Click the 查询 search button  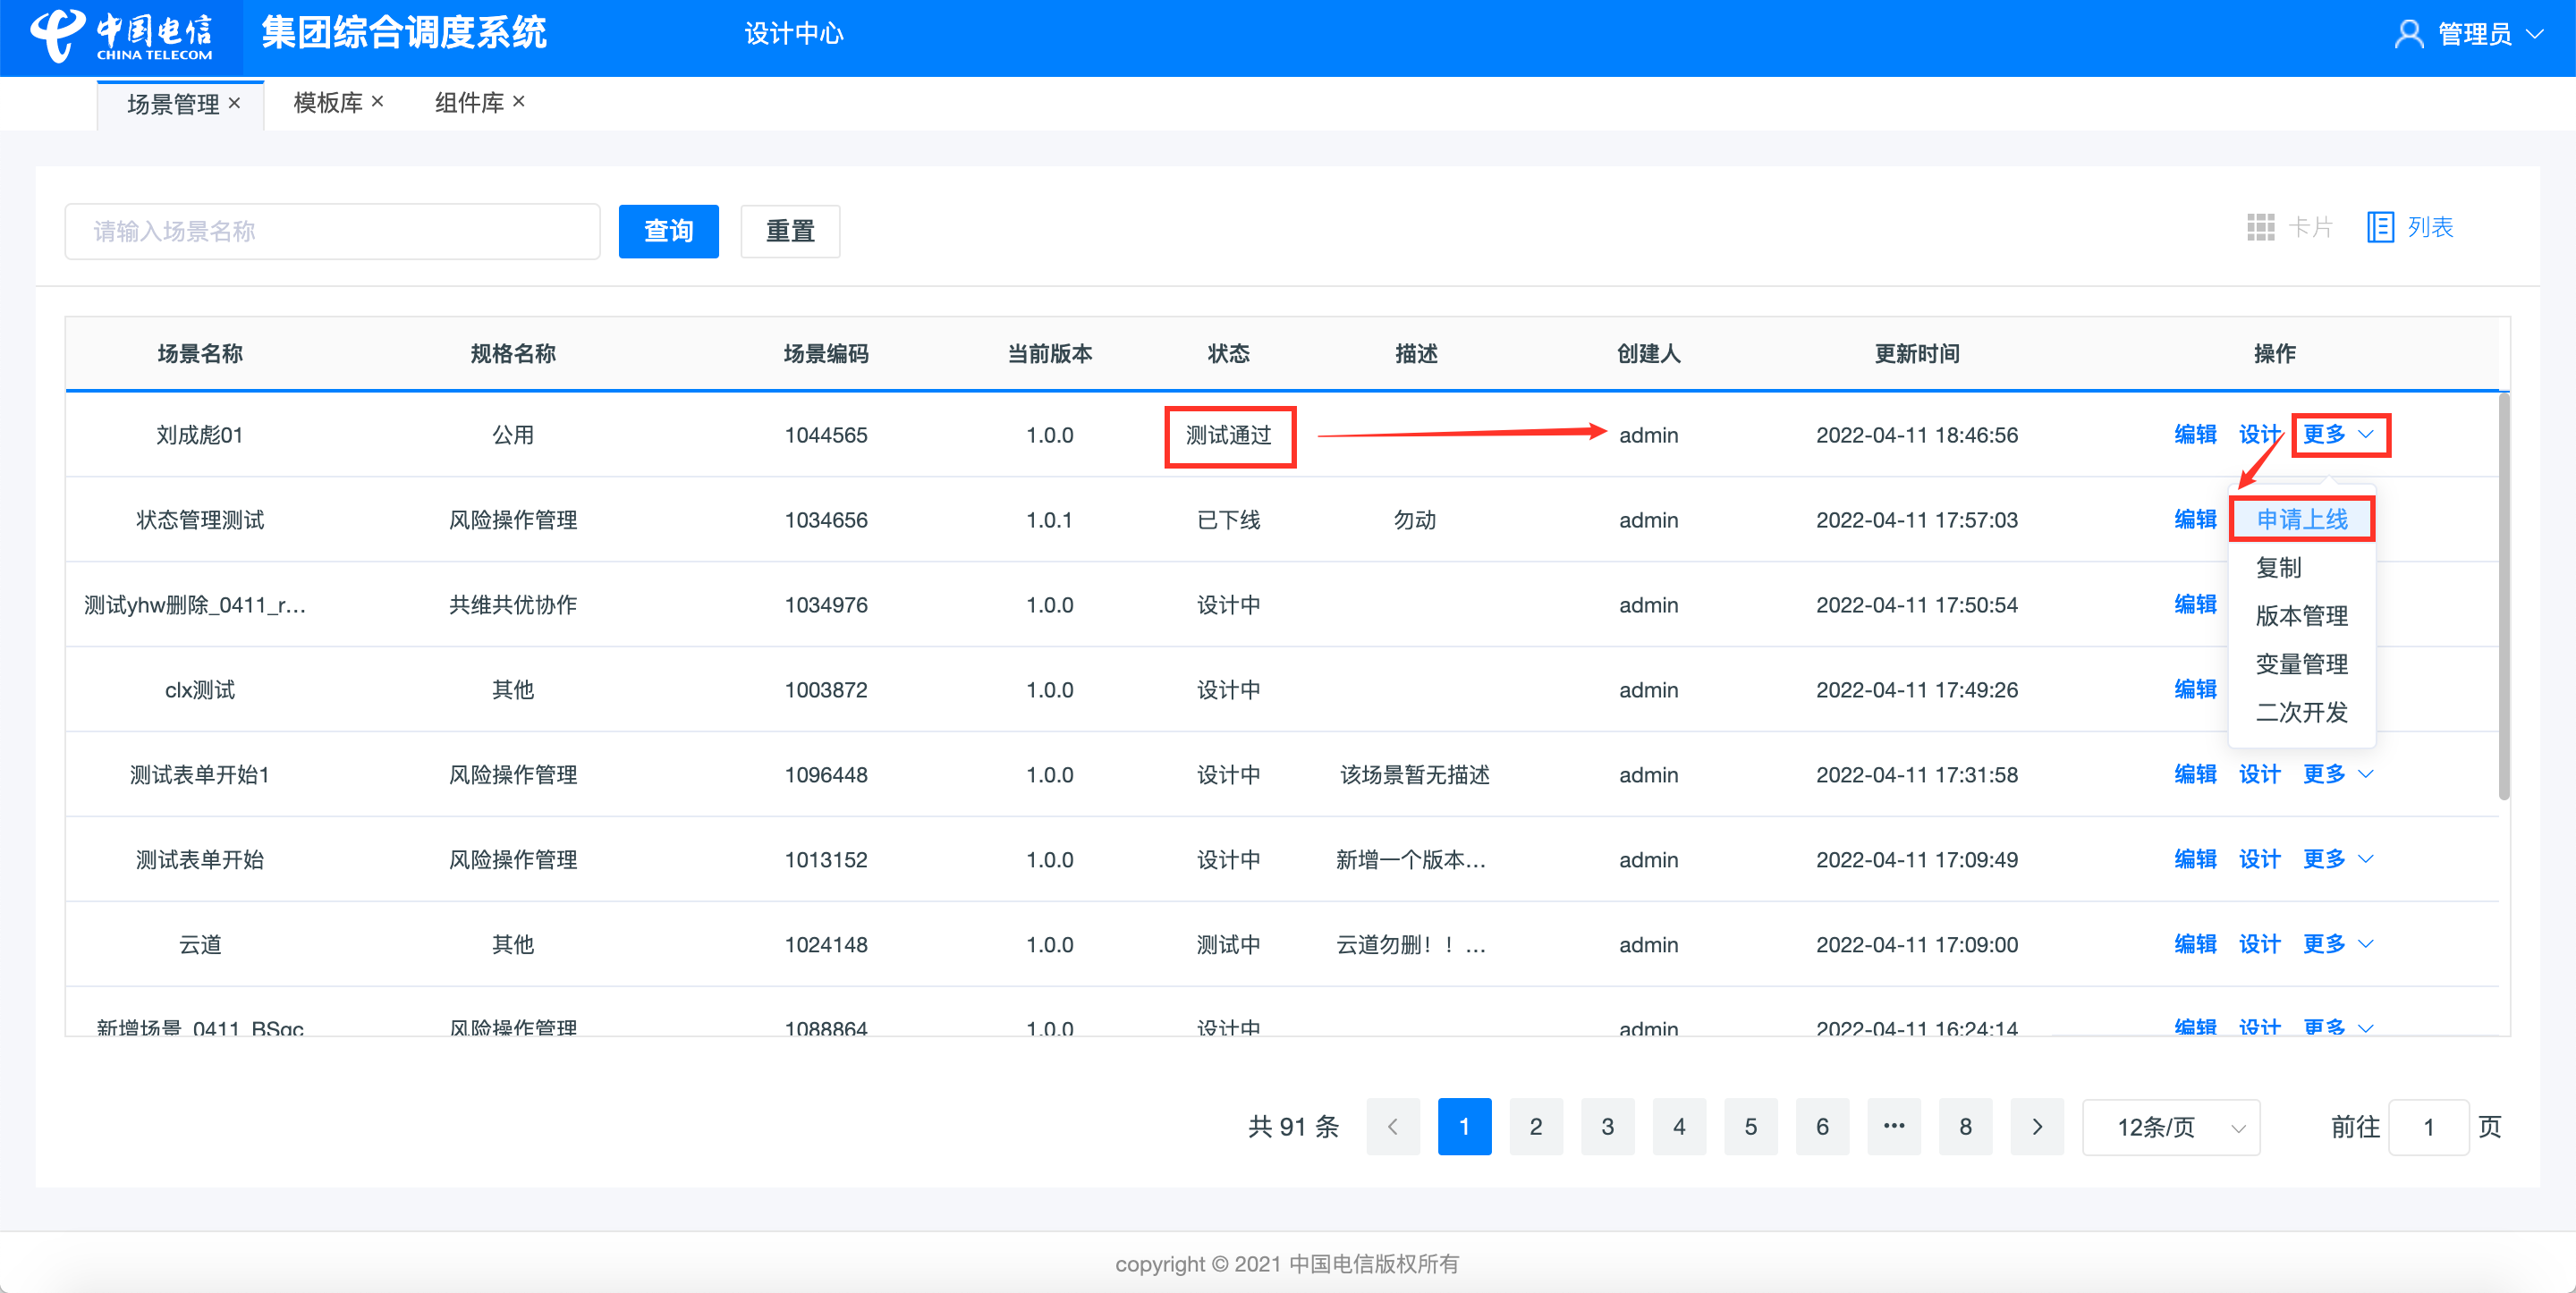[668, 231]
